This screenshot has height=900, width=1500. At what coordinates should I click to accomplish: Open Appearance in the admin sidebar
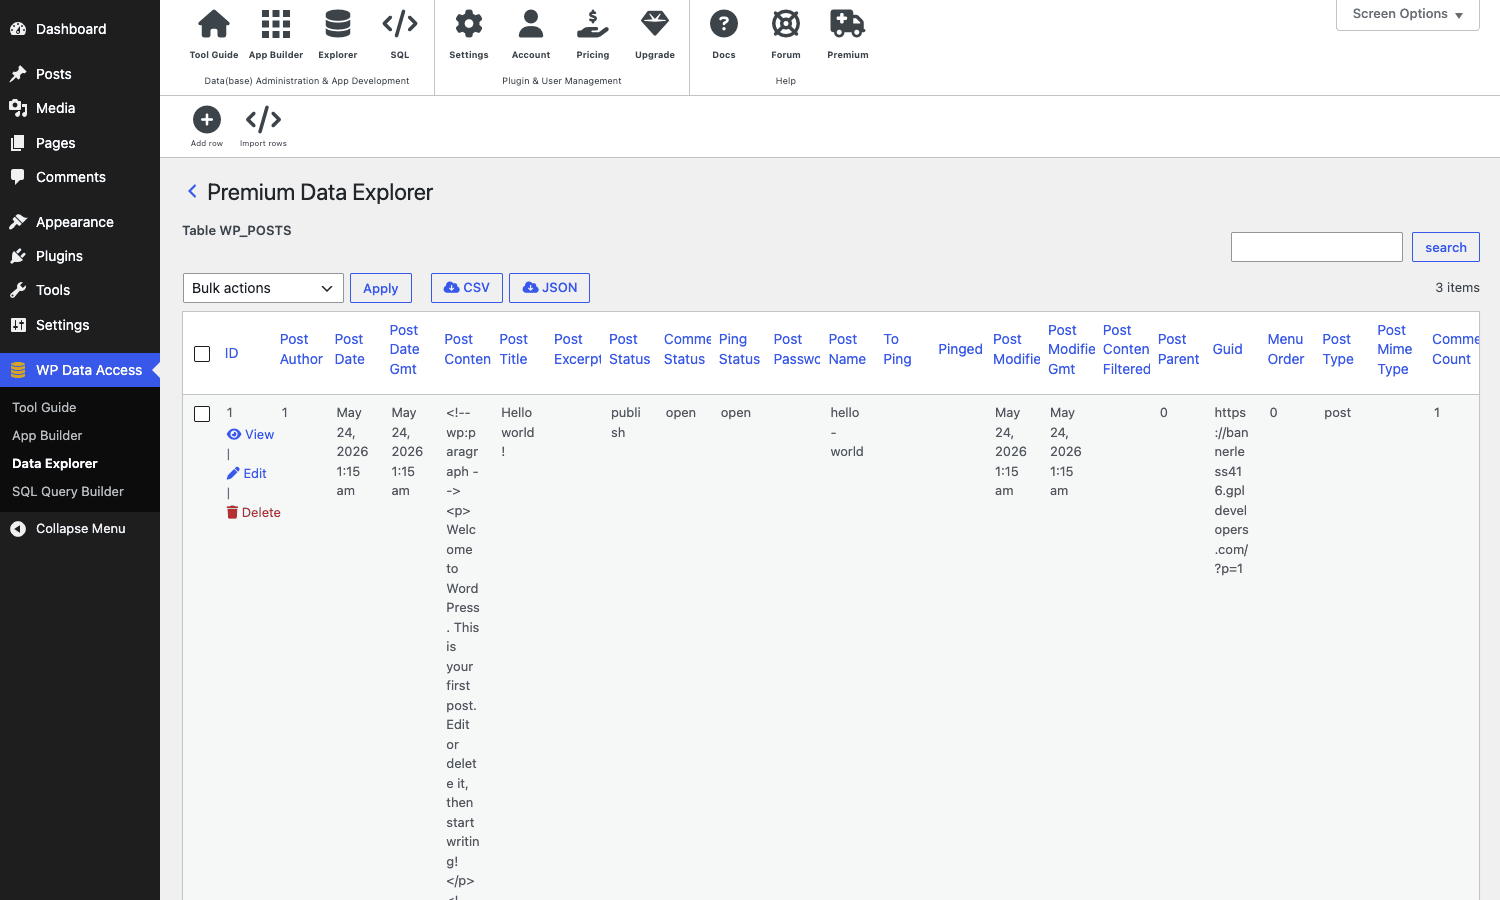tap(80, 222)
